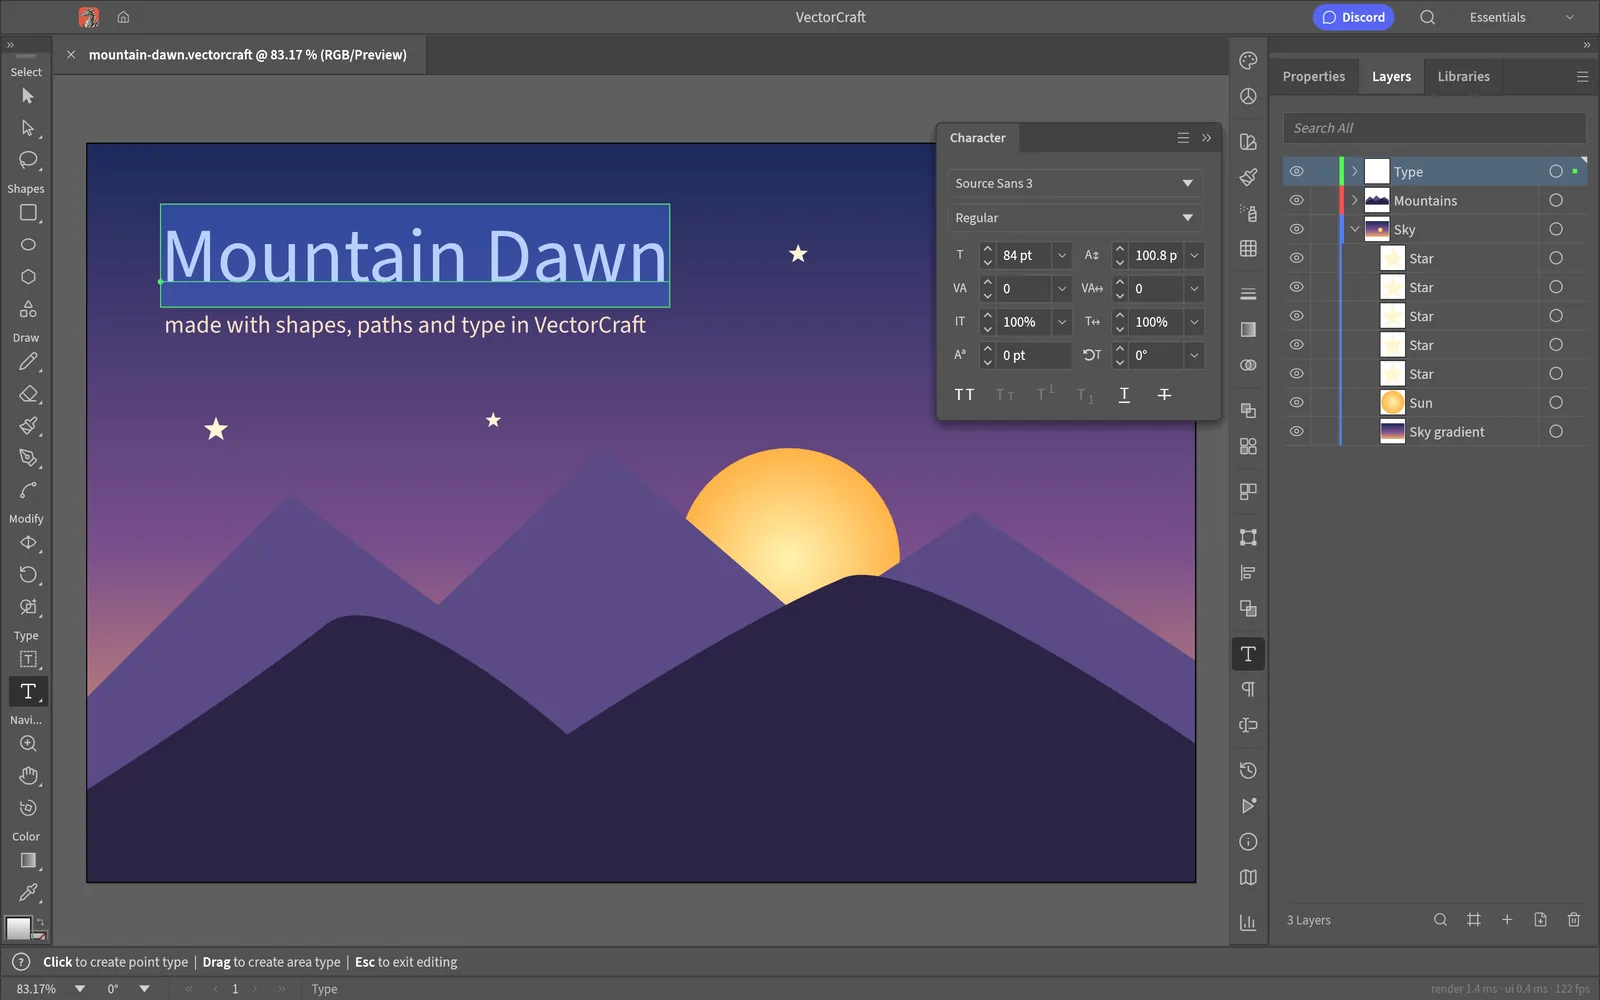Image resolution: width=1600 pixels, height=1000 pixels.
Task: Open the search magnifier in title bar
Action: [x=1428, y=17]
